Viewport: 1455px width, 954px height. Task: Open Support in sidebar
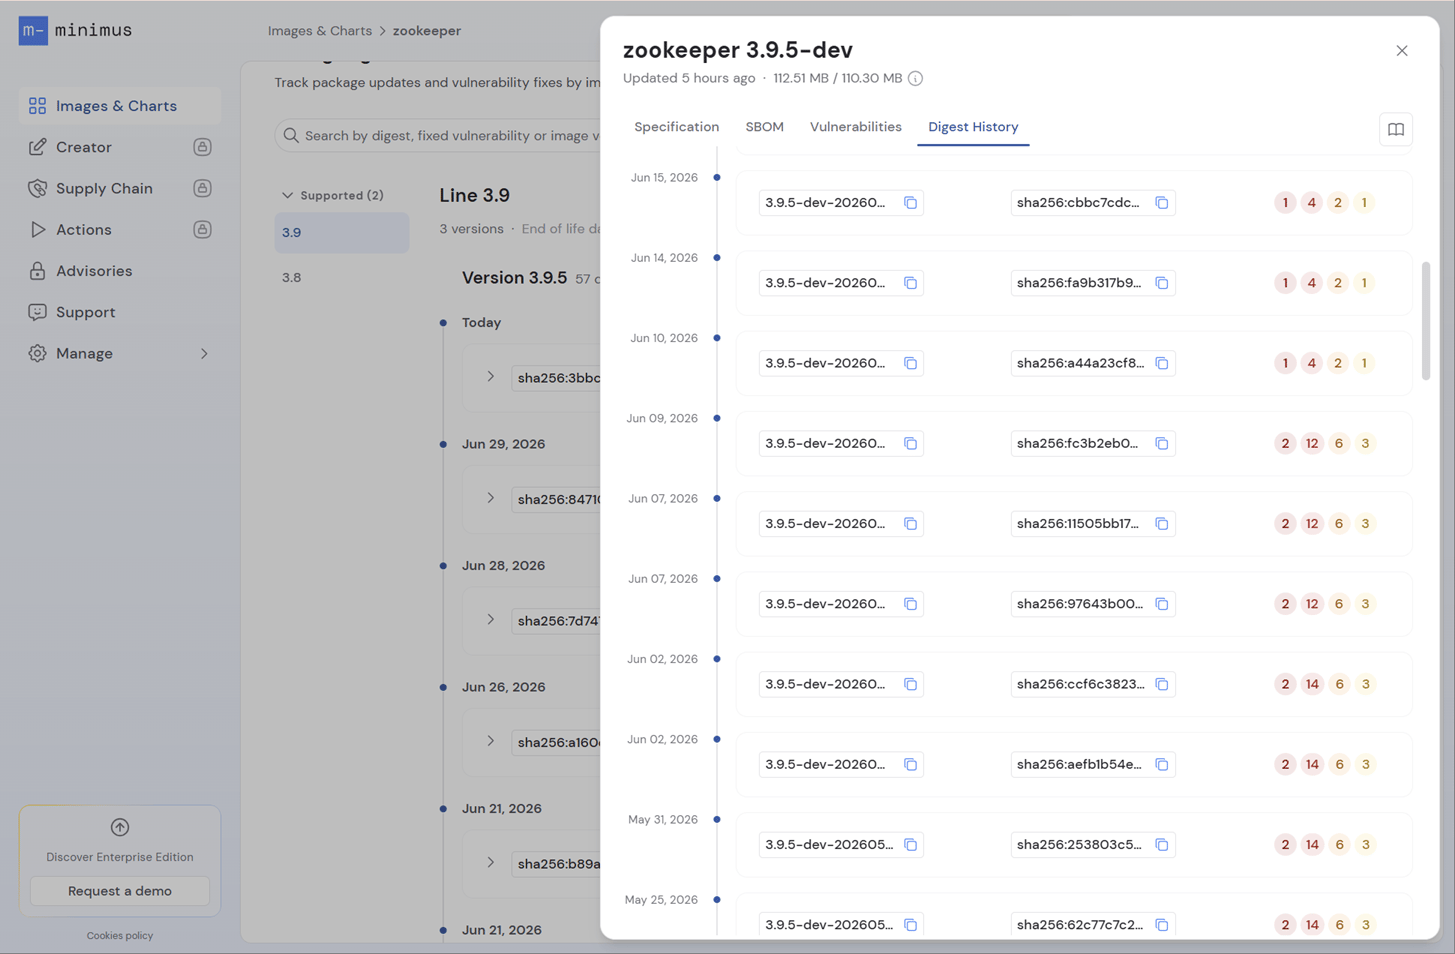click(119, 312)
